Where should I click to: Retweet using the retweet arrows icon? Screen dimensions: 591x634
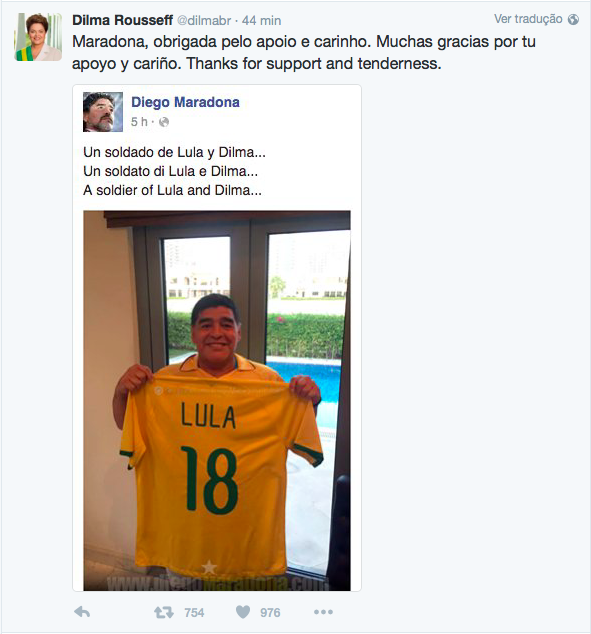click(164, 612)
